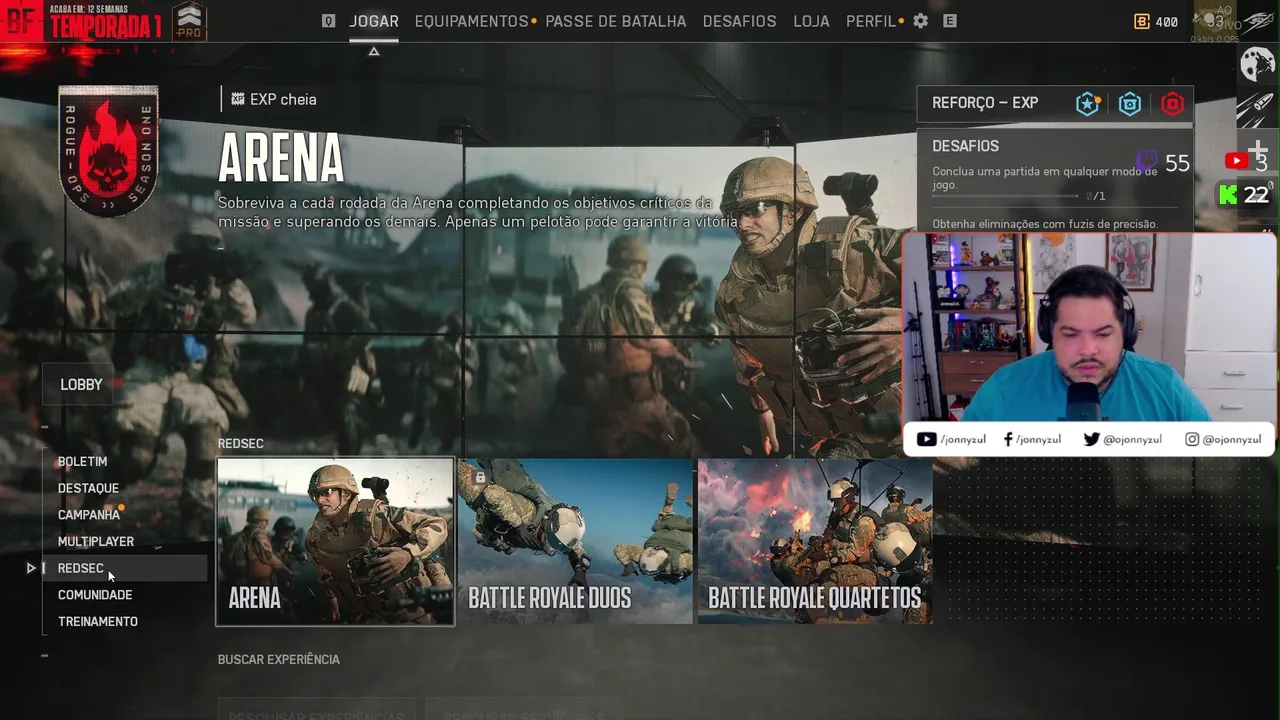The image size is (1280, 720).
Task: Click the large ARENA title
Action: click(x=281, y=158)
